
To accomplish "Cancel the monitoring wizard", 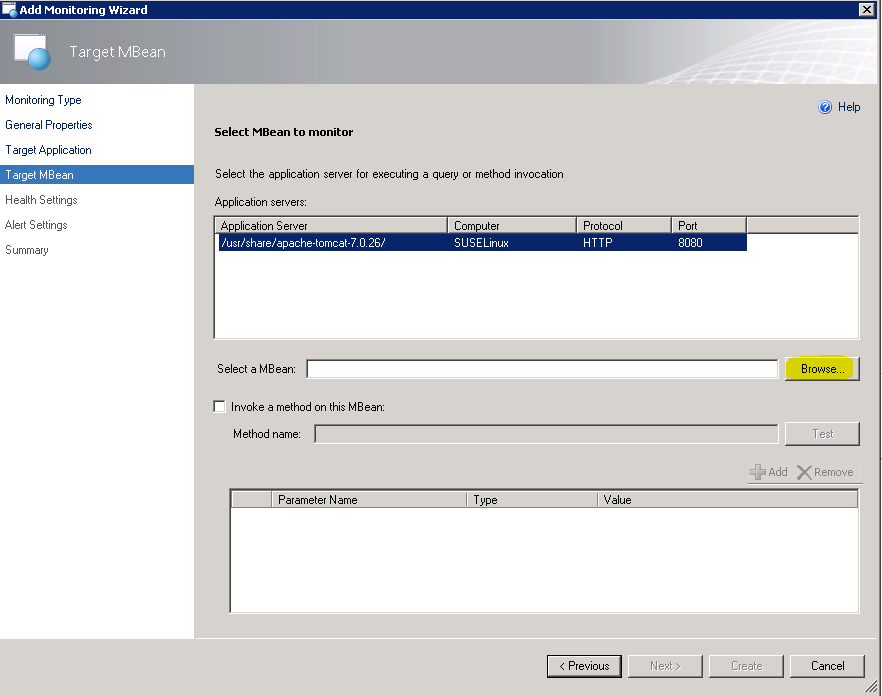I will pos(827,665).
